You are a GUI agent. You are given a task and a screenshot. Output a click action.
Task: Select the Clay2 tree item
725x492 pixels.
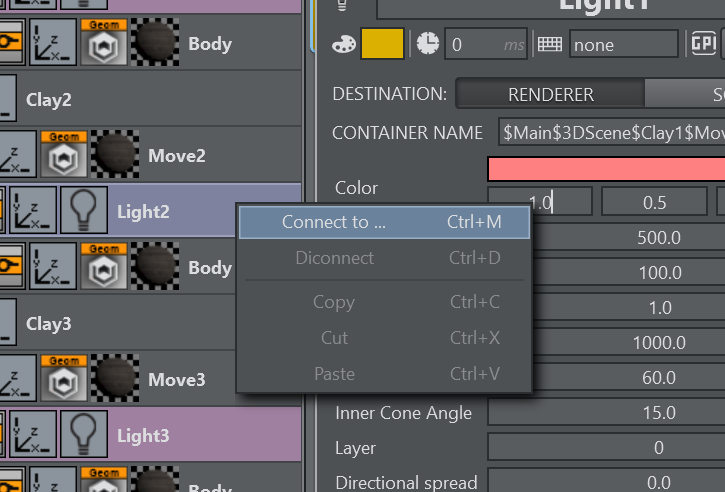[x=49, y=100]
